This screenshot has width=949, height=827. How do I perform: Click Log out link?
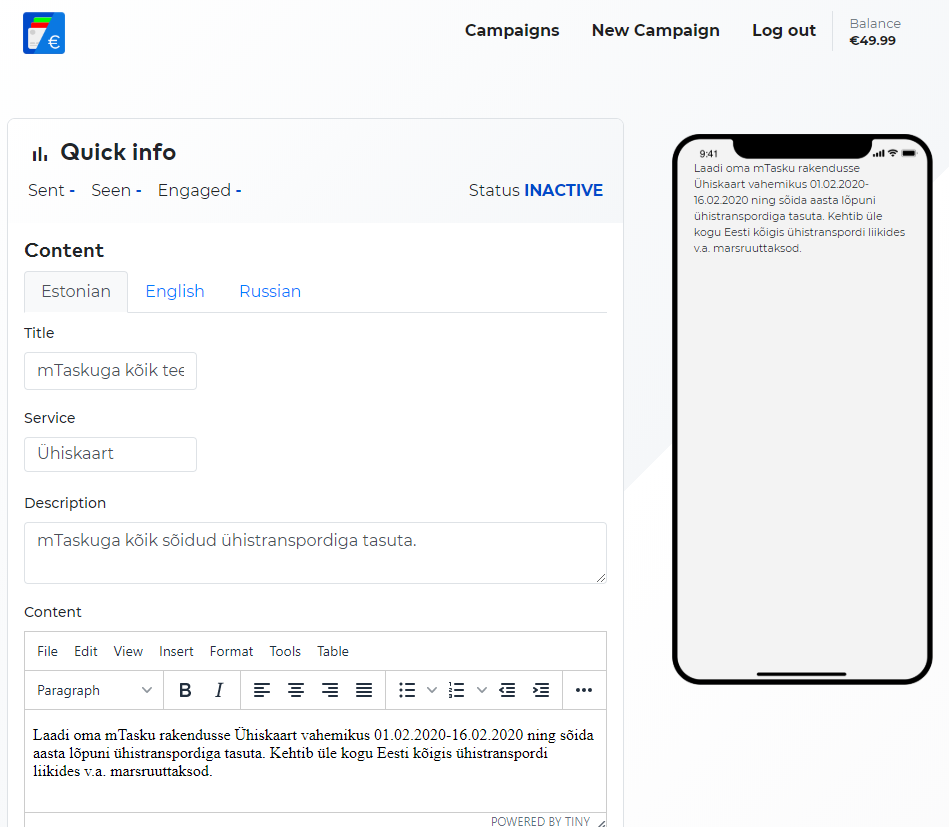[784, 30]
